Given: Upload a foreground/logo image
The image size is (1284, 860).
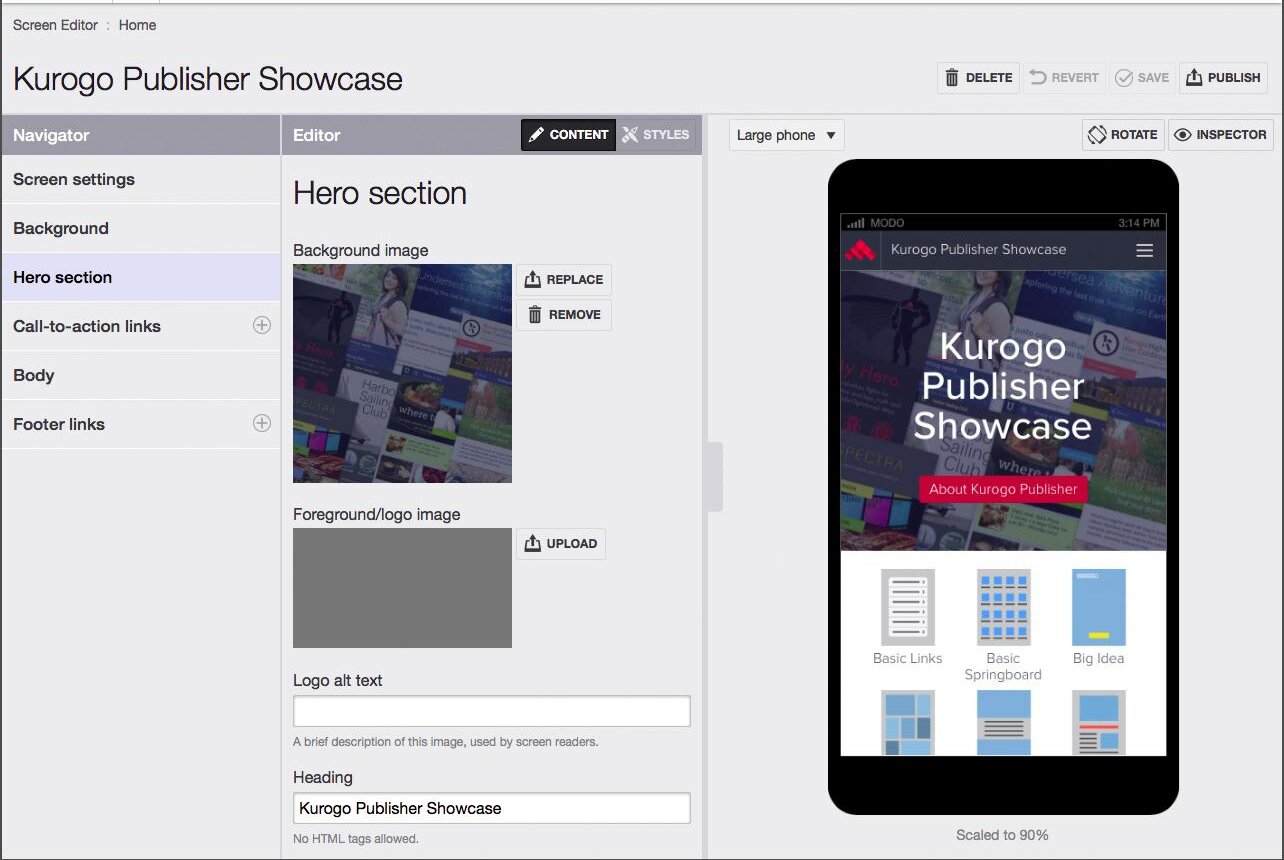Looking at the screenshot, I should [x=561, y=544].
